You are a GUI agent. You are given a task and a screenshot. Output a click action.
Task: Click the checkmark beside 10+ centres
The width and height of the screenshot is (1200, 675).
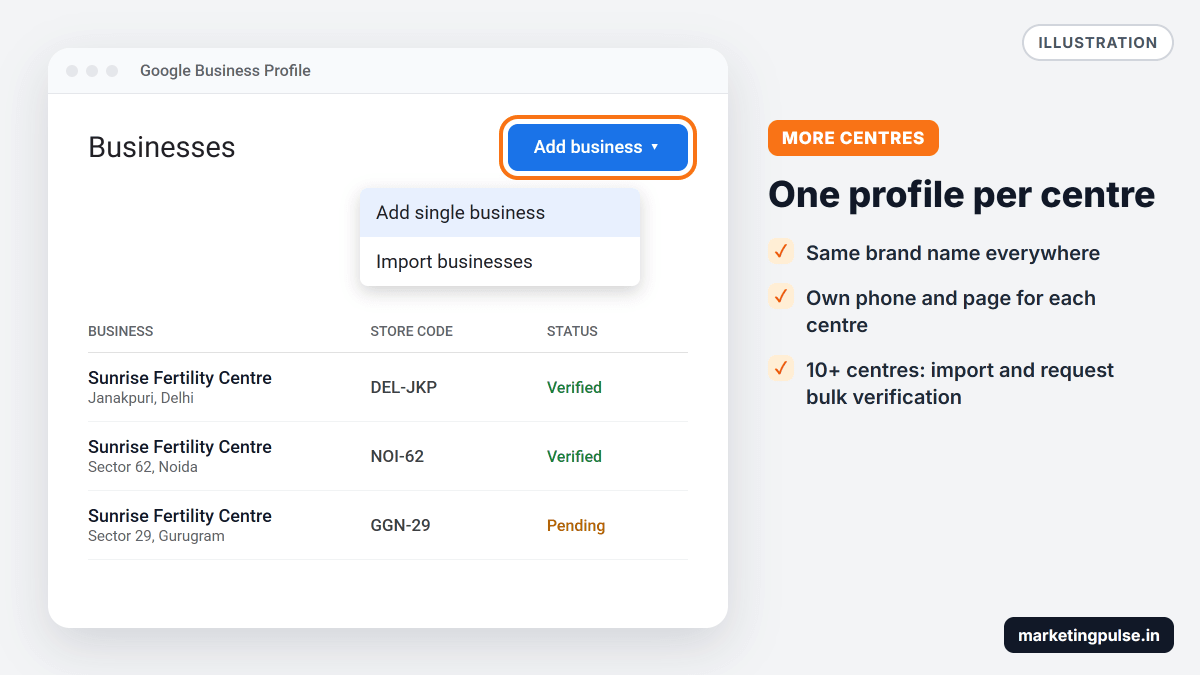pos(781,368)
